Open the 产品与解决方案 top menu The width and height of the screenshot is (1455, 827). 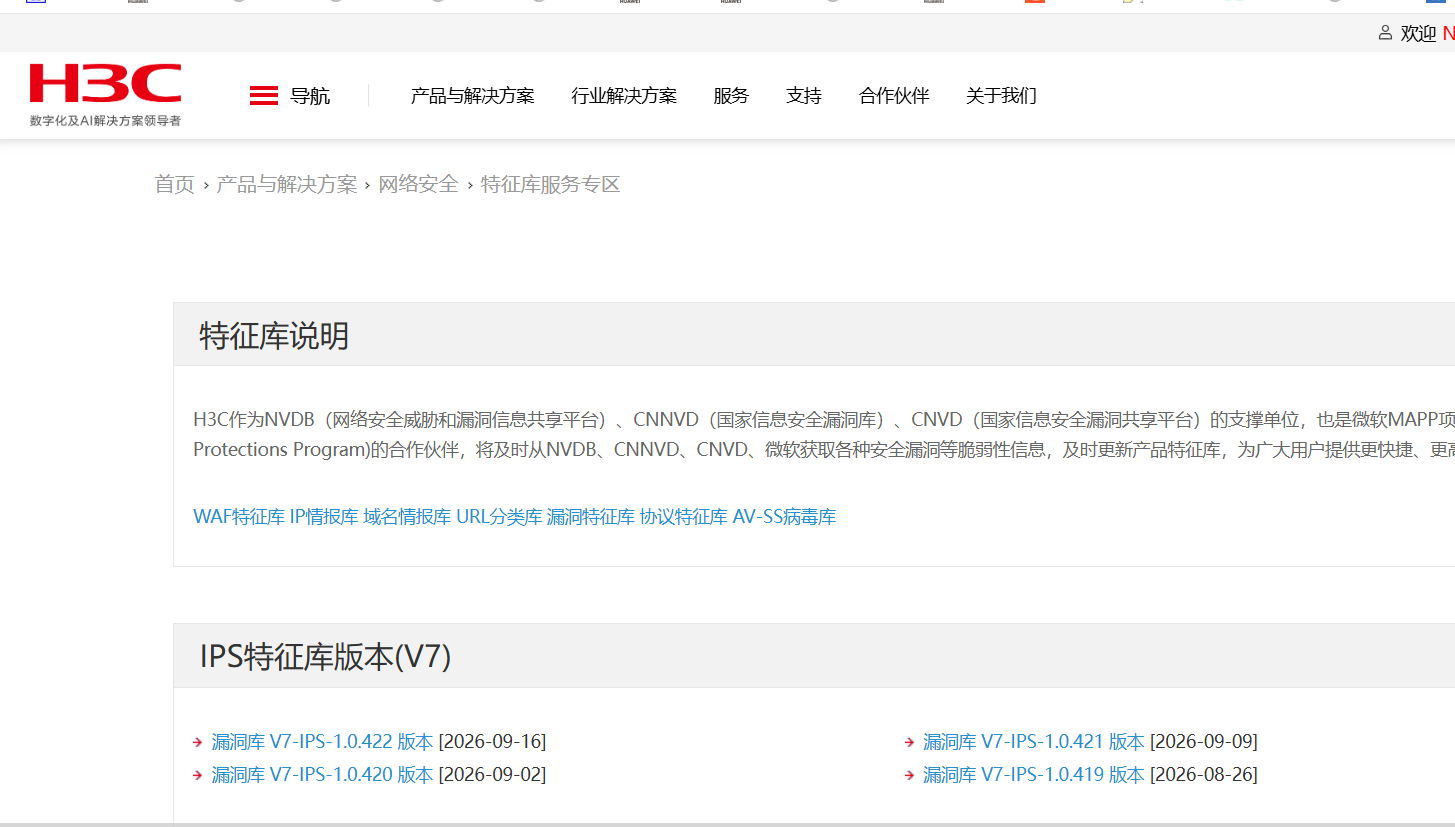472,96
